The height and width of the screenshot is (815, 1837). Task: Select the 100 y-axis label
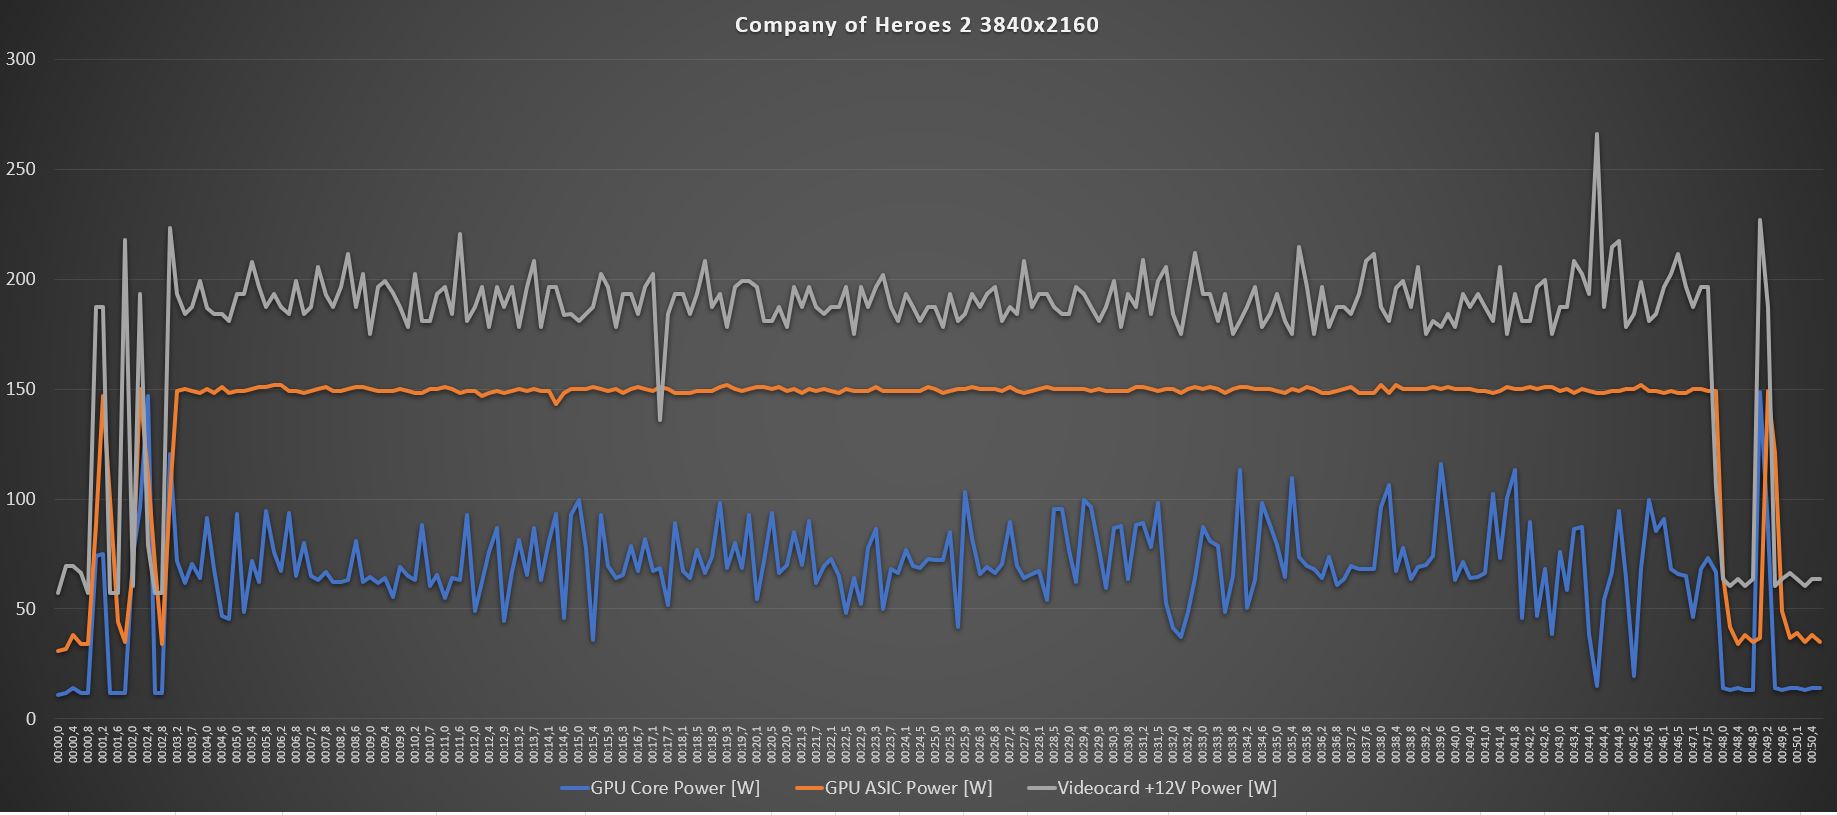[21, 499]
